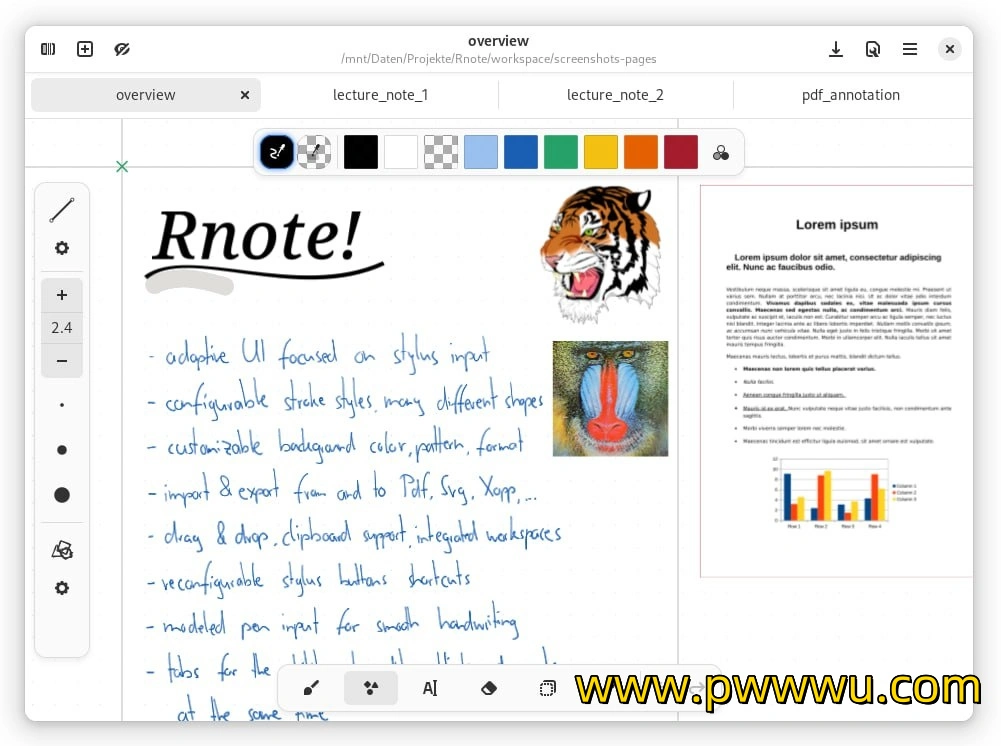Choose the yellow color swatch
The image size is (1001, 746).
click(x=601, y=152)
